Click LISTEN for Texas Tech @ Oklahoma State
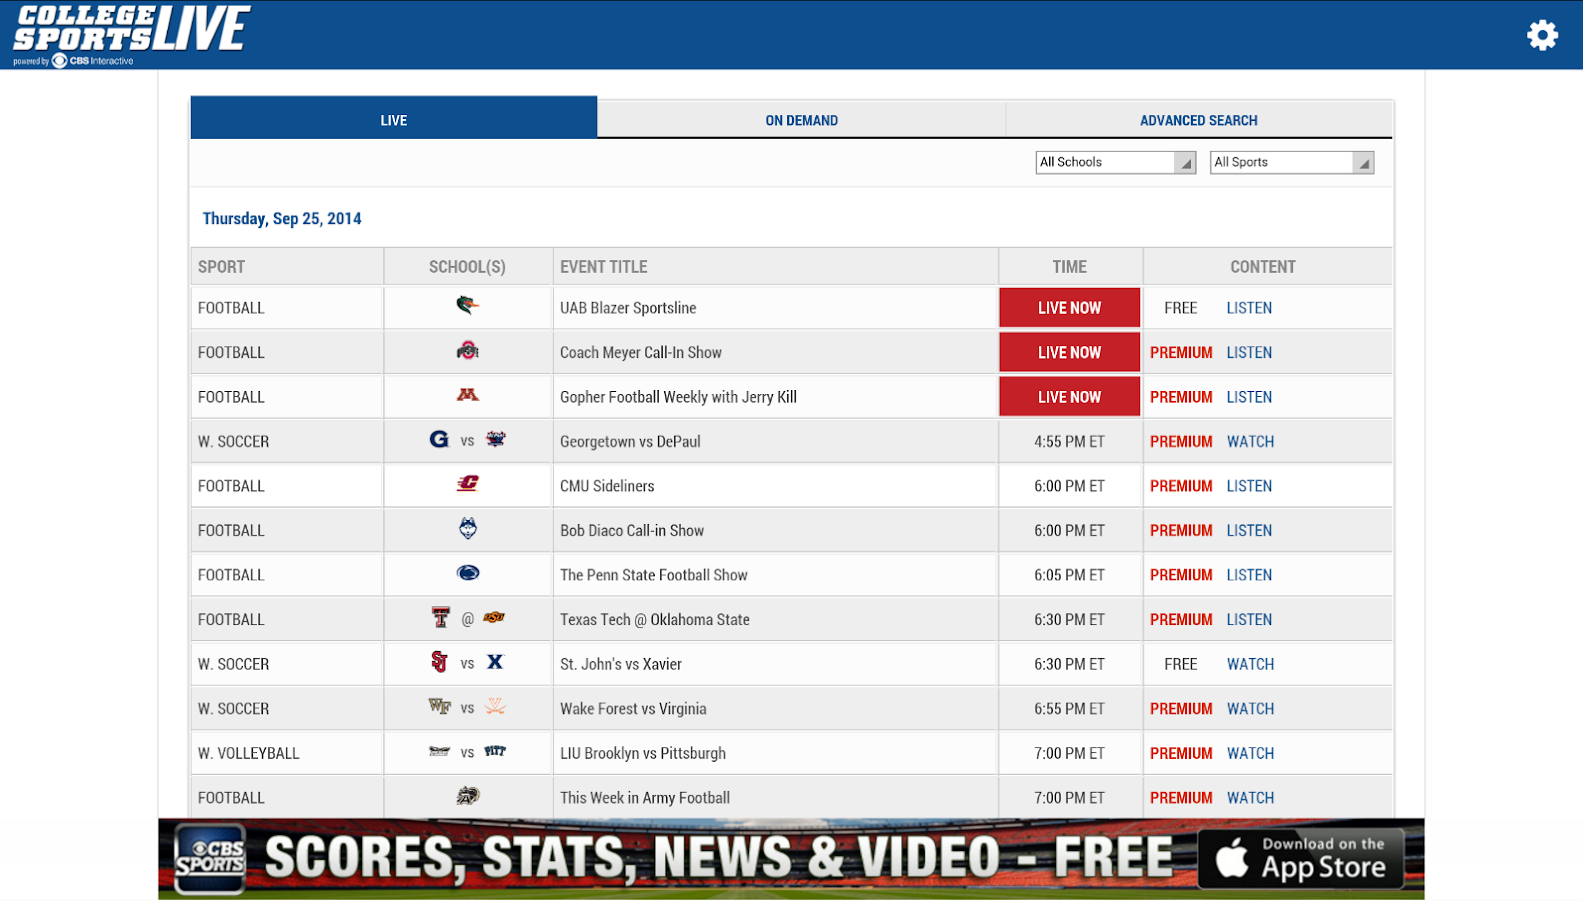The width and height of the screenshot is (1583, 900). click(x=1249, y=619)
